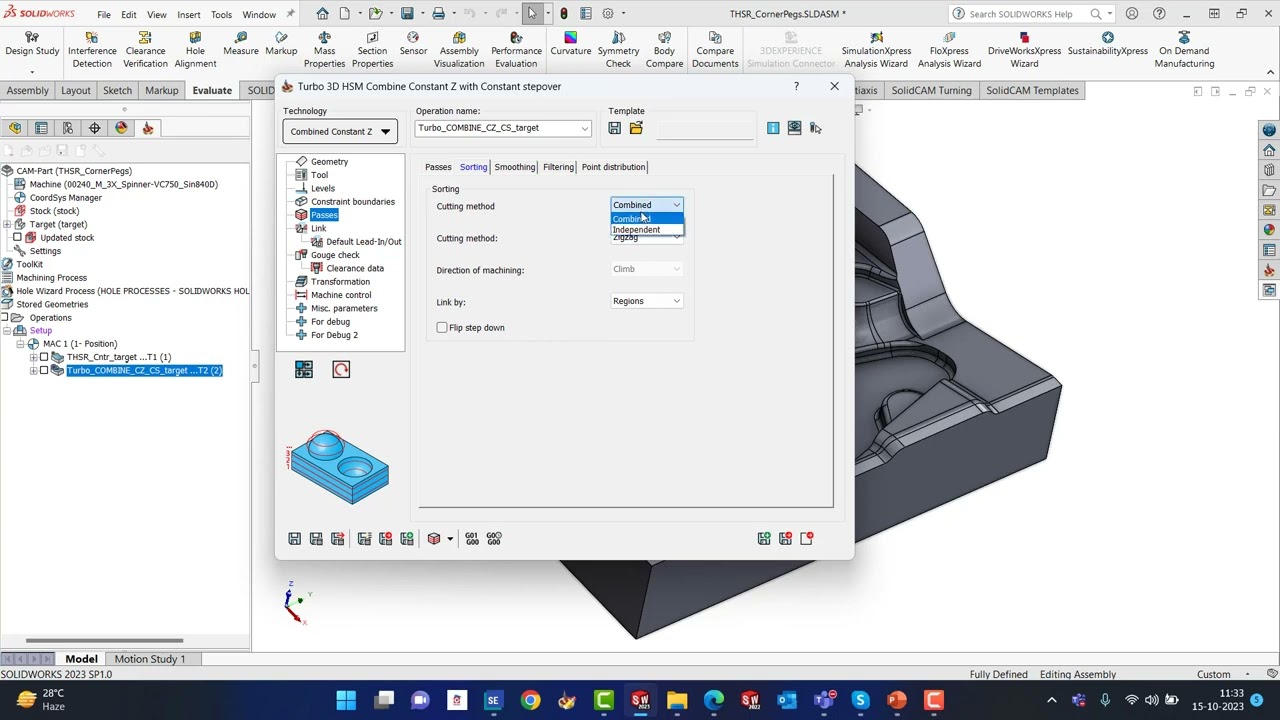The image size is (1280, 720).
Task: Toggle checkbox for THSR_Cntr_target operation
Action: (44, 357)
